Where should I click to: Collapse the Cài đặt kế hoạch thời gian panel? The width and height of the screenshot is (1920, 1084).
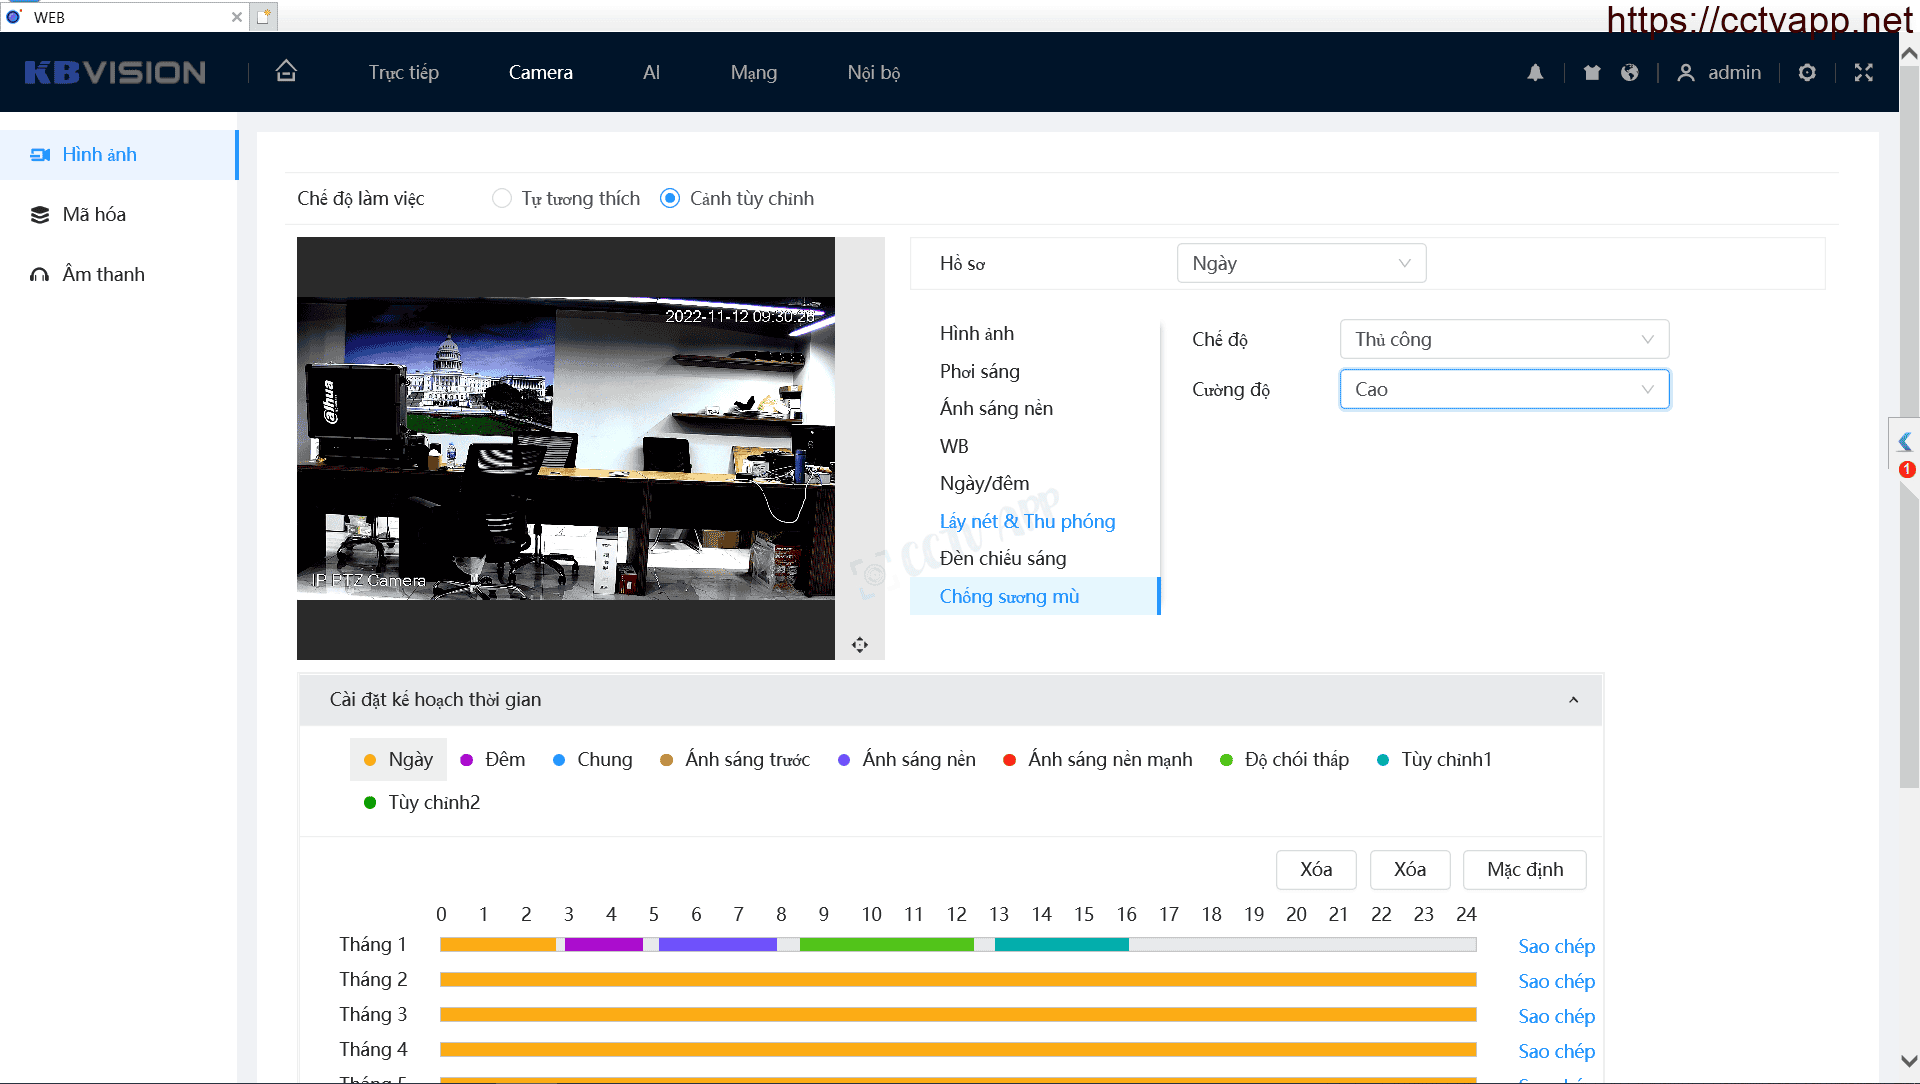click(x=1573, y=700)
